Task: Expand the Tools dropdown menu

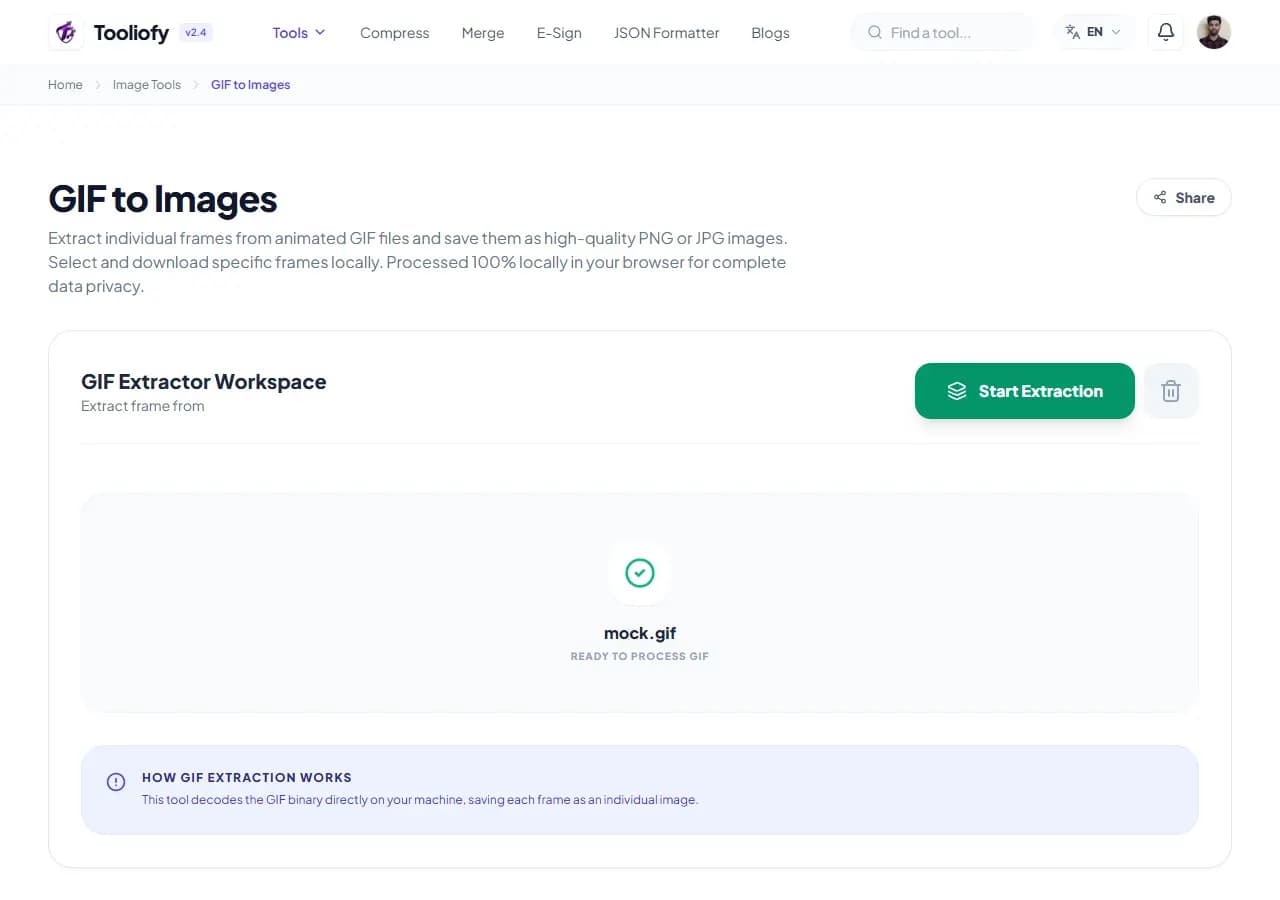Action: (x=299, y=32)
